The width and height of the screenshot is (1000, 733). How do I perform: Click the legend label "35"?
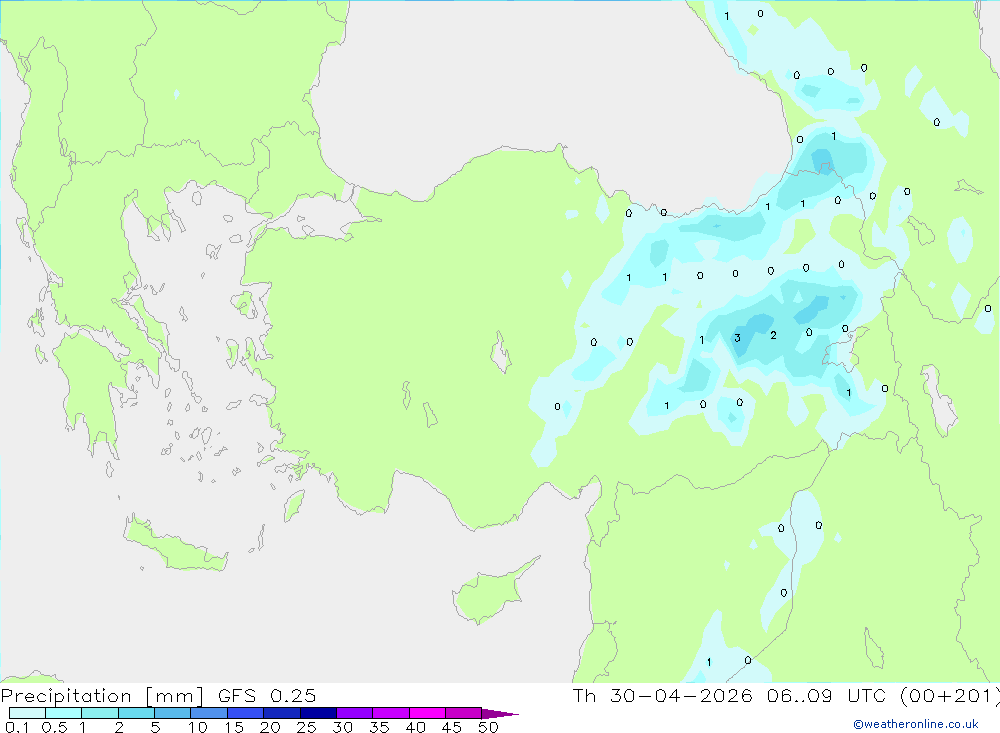pos(379,727)
